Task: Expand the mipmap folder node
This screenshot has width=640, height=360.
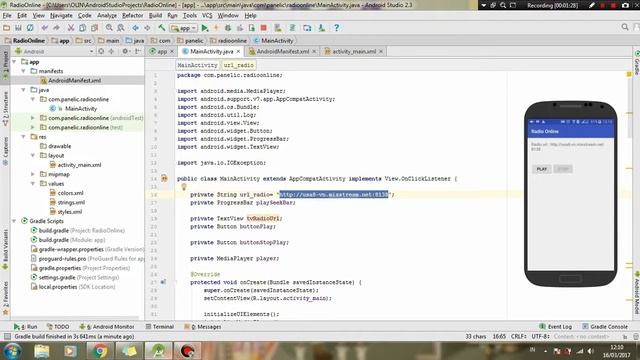Action: (x=33, y=174)
